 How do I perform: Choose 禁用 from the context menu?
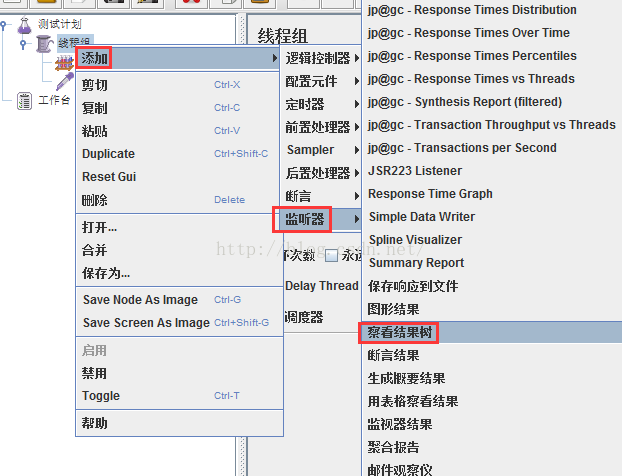[178, 373]
